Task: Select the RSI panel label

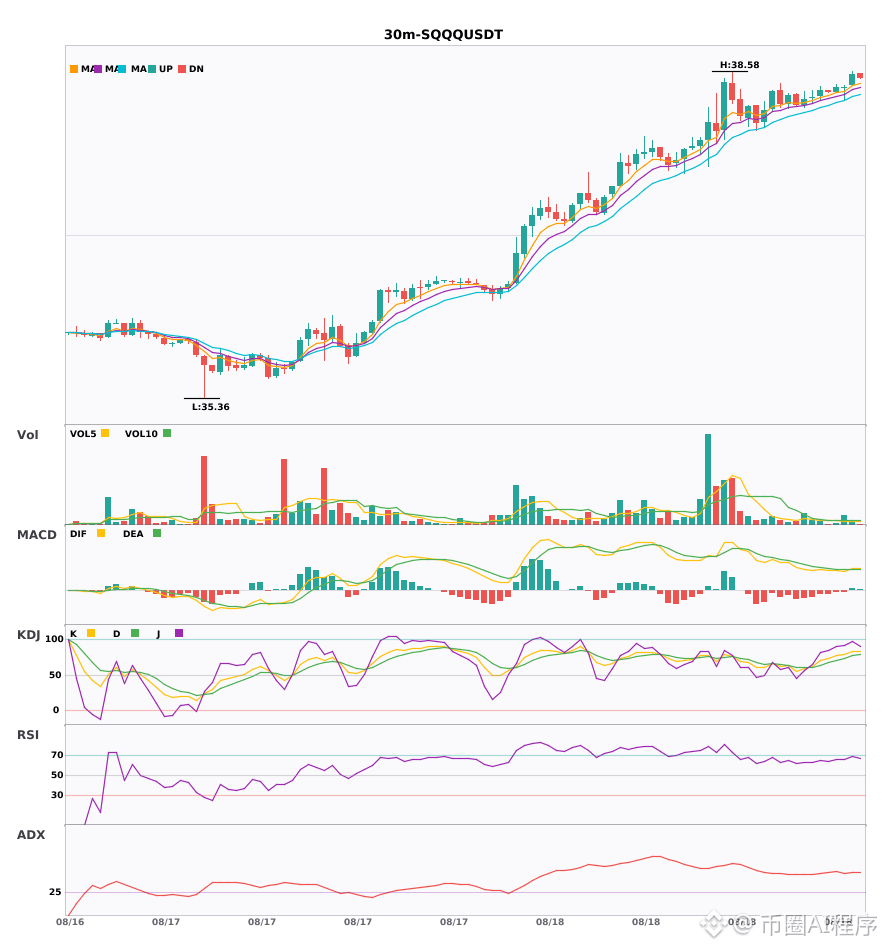Action: 27,735
